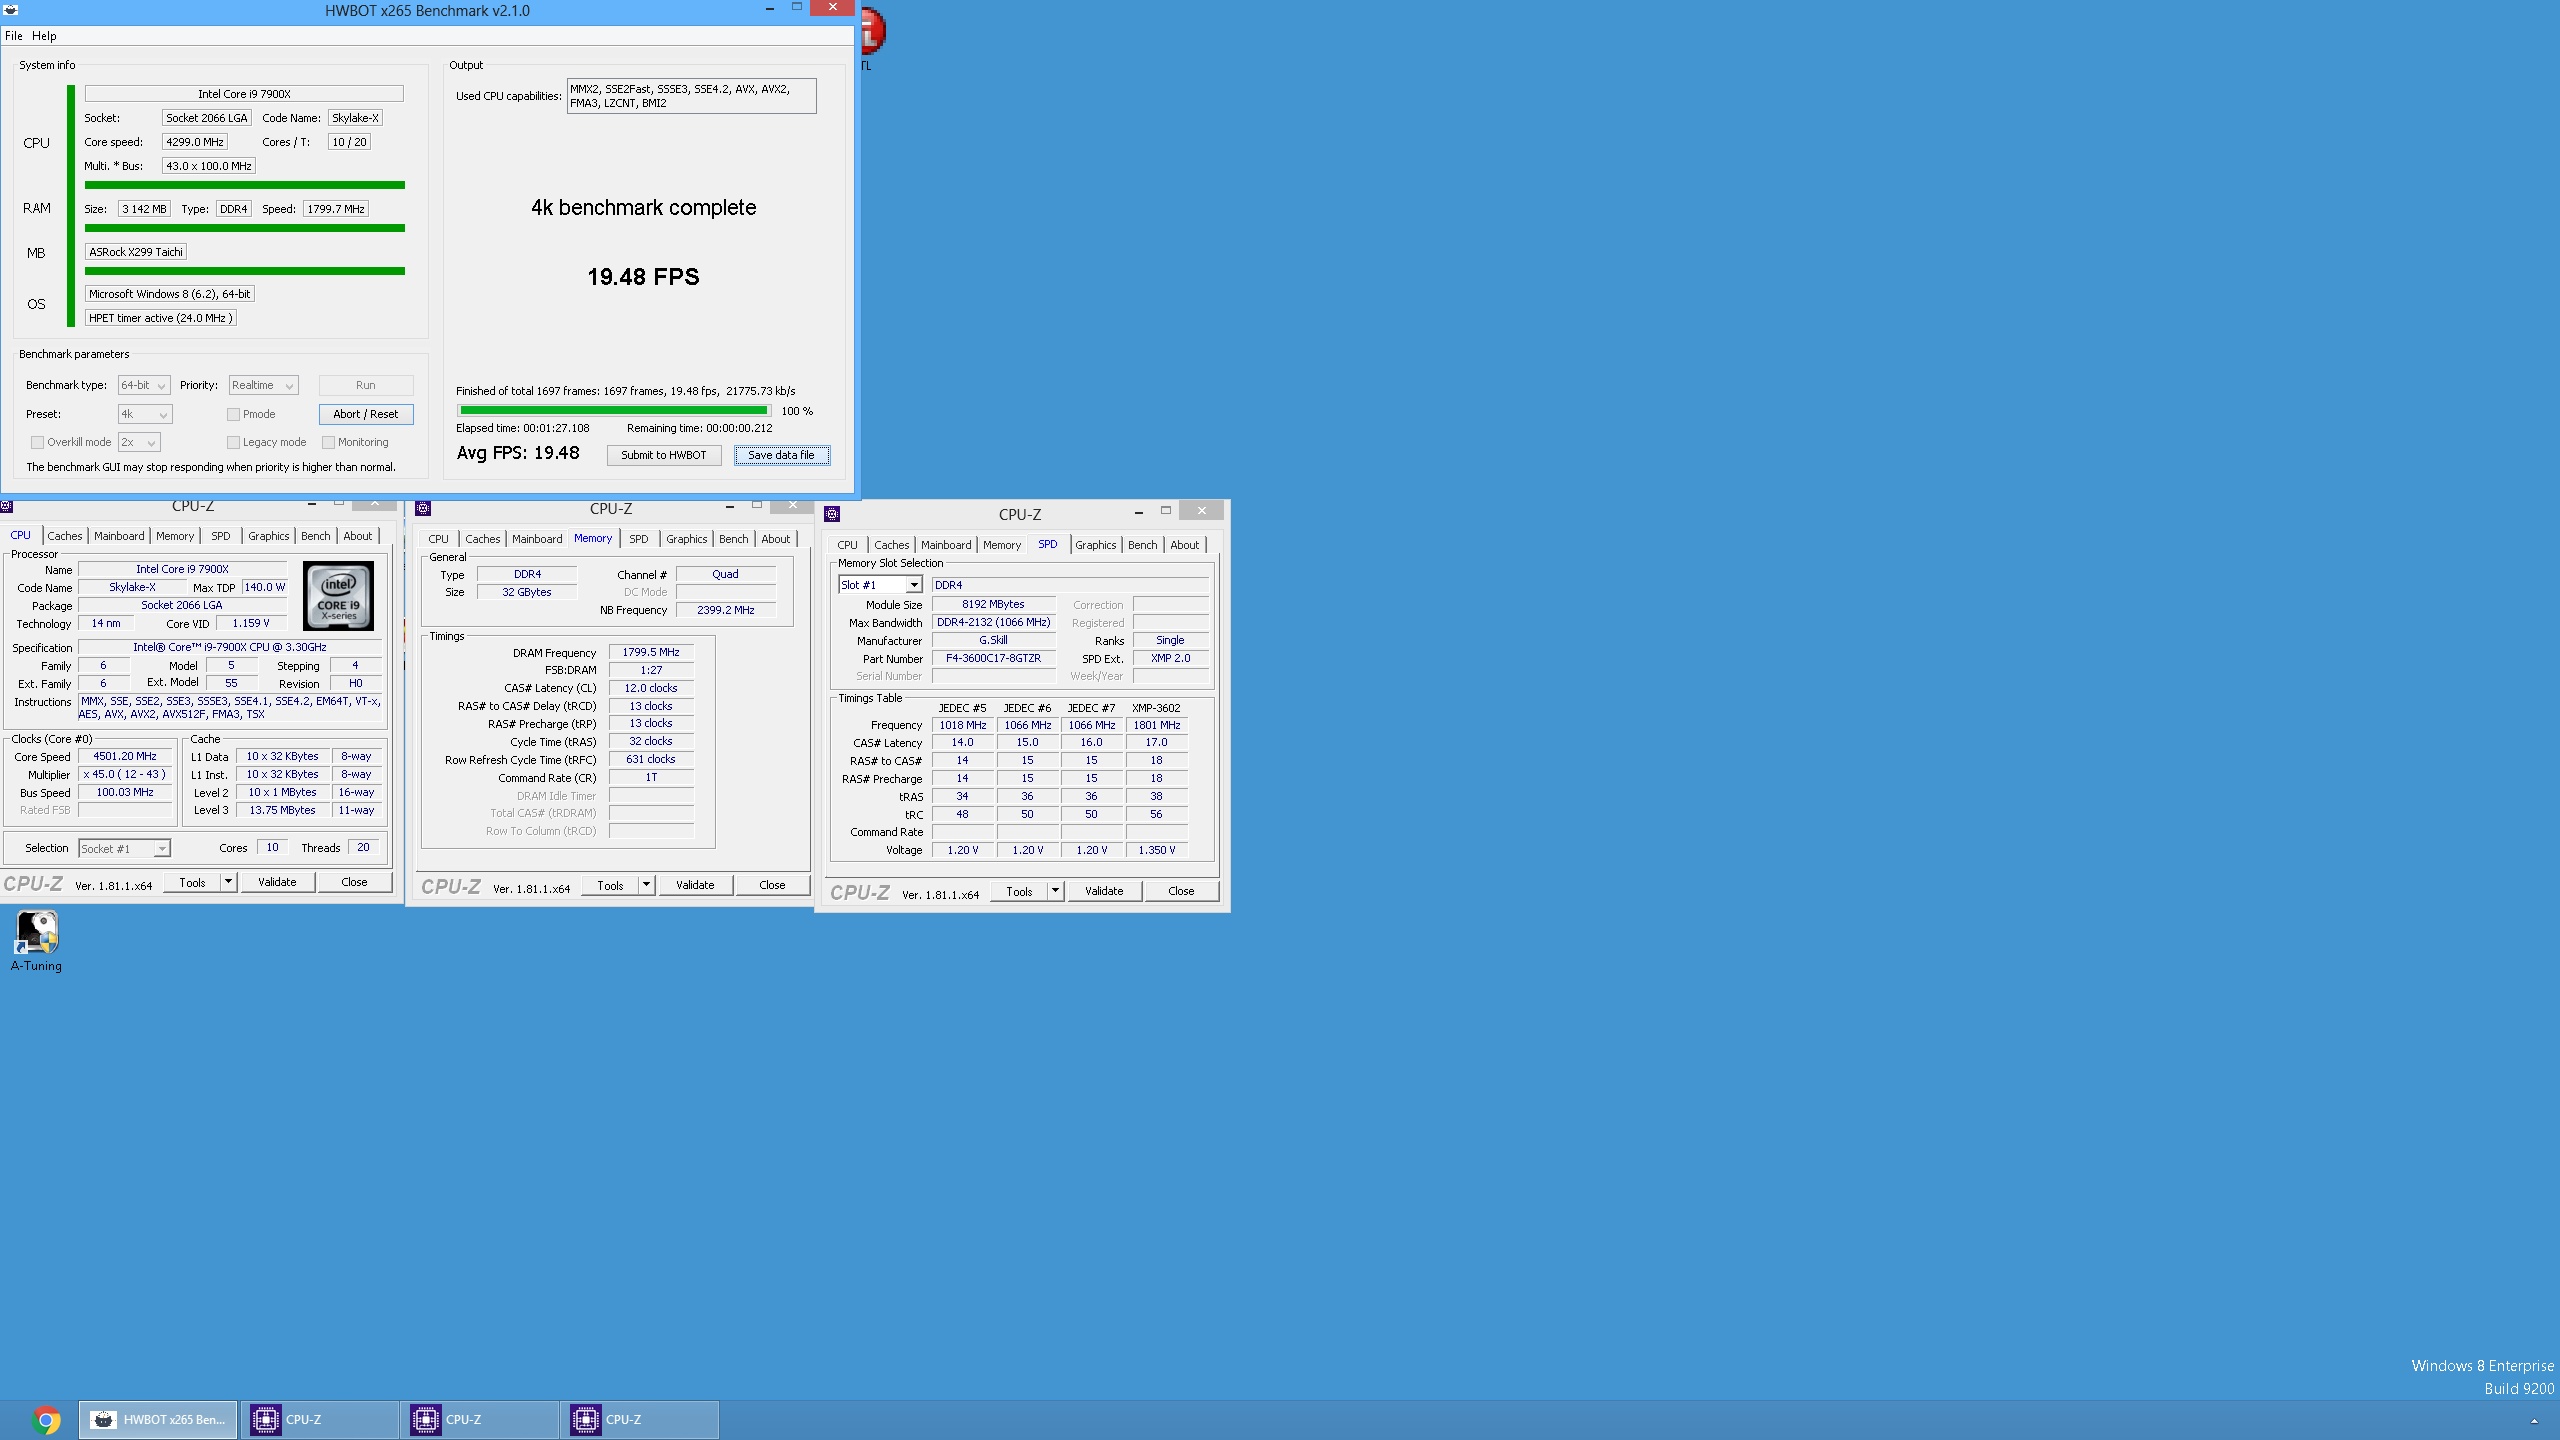The image size is (2560, 1440).
Task: Enable the Pmode checkbox
Action: pos(233,414)
